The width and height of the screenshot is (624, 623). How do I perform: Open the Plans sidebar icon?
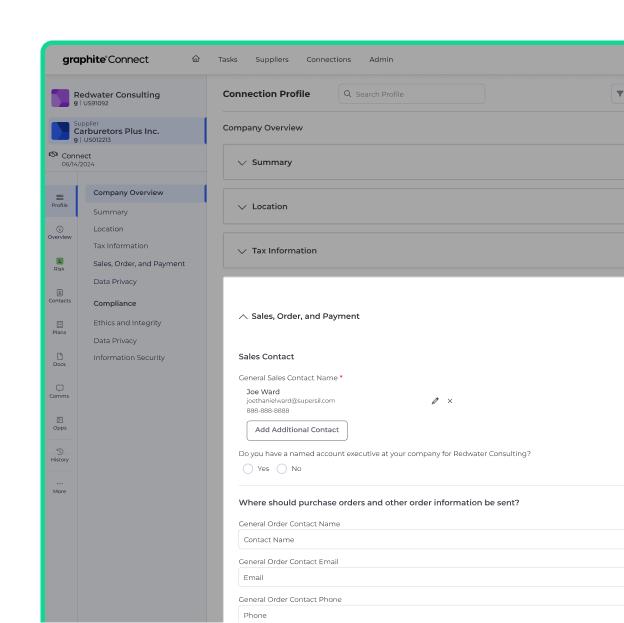tap(60, 328)
